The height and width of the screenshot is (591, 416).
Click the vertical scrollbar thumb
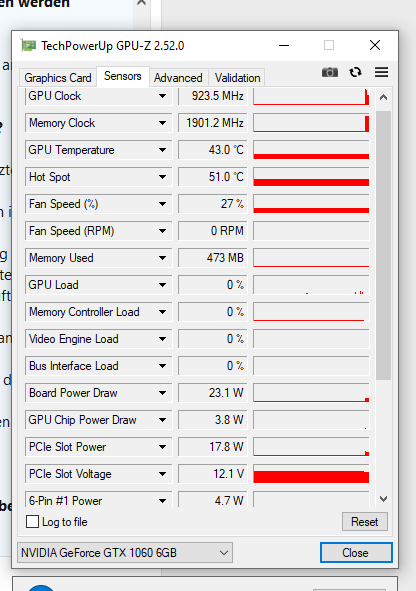point(383,245)
